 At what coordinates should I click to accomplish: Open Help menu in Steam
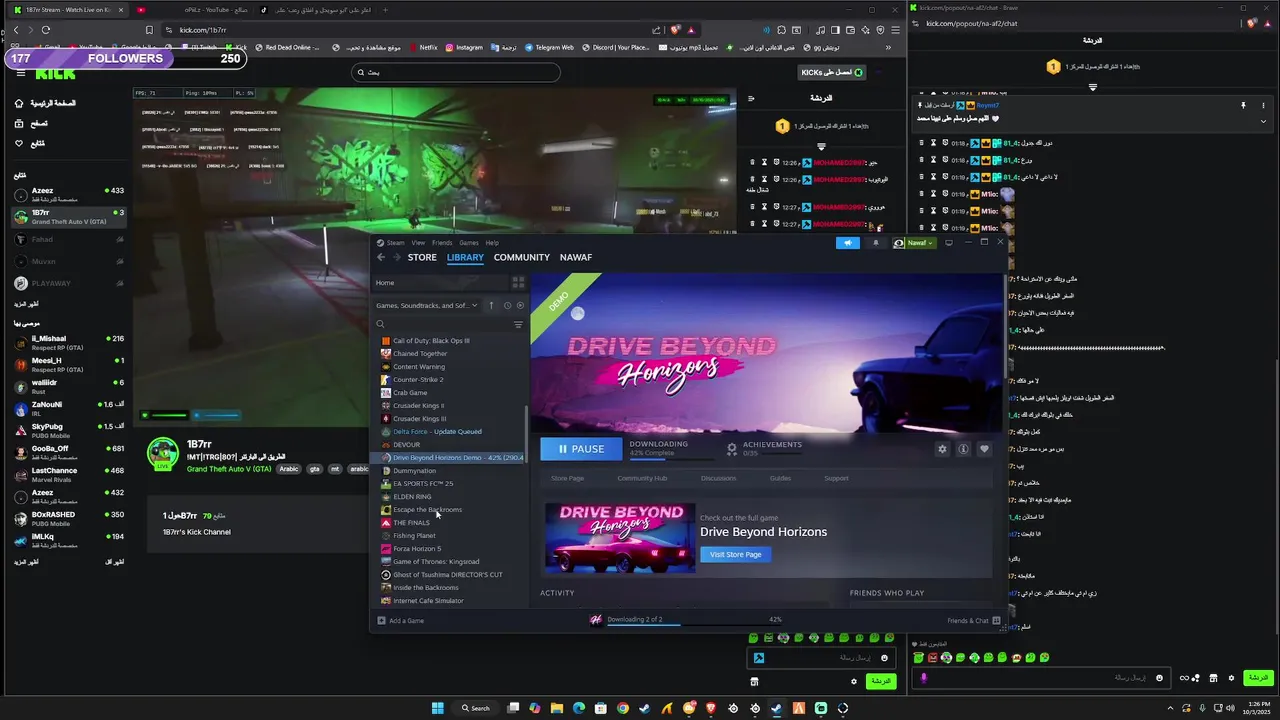point(492,243)
